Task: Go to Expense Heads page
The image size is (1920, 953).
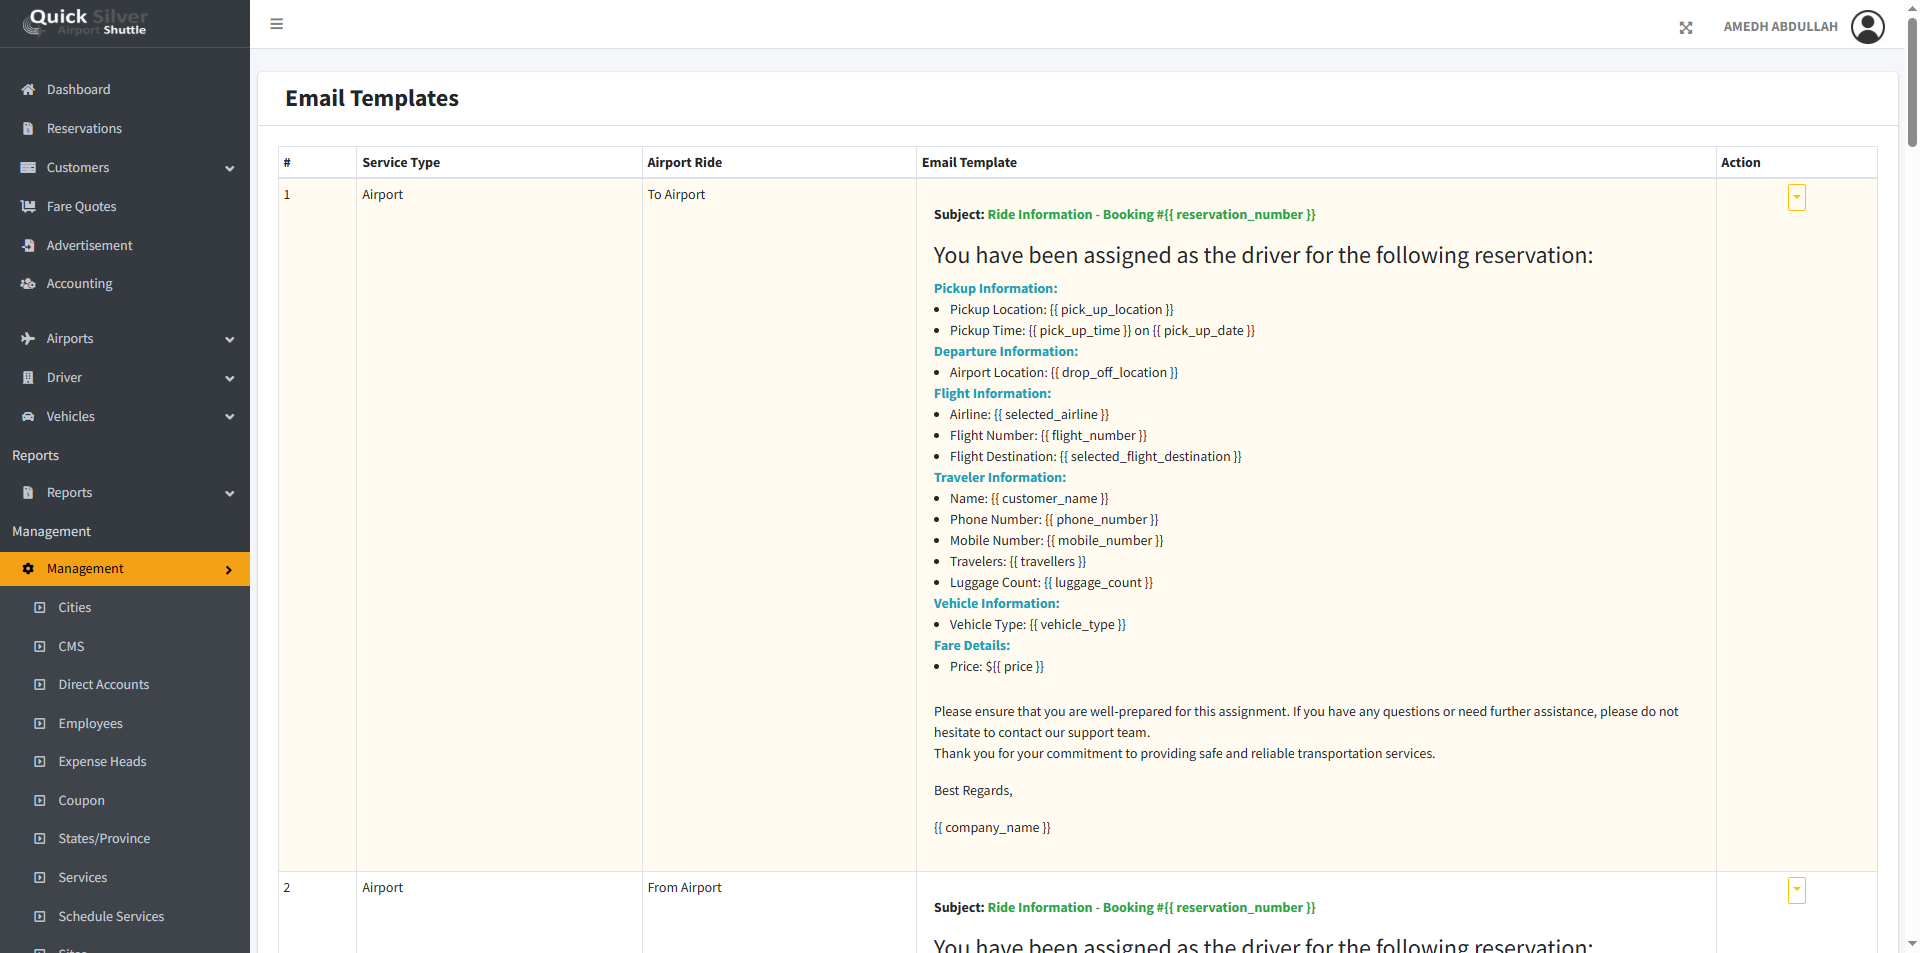Action: click(102, 762)
